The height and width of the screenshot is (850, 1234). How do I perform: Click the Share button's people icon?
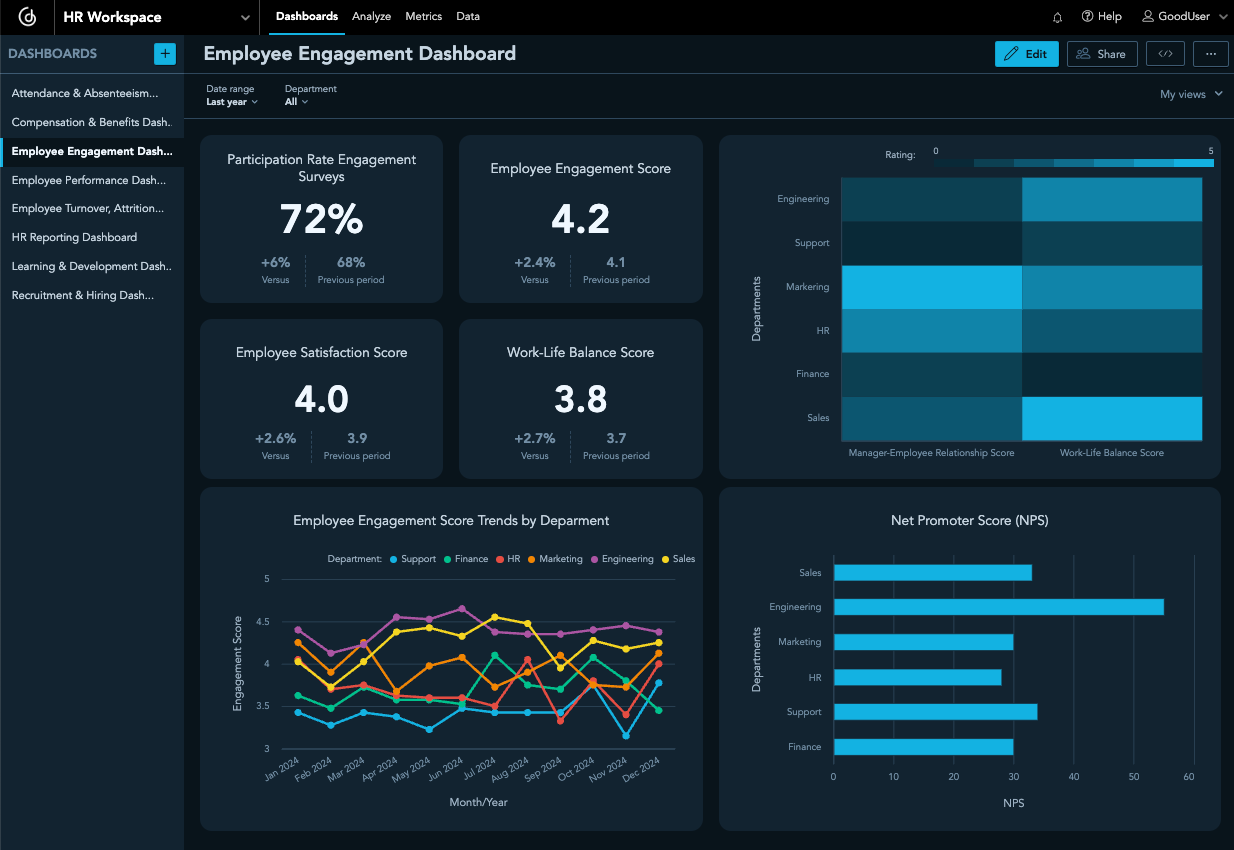pos(1081,54)
